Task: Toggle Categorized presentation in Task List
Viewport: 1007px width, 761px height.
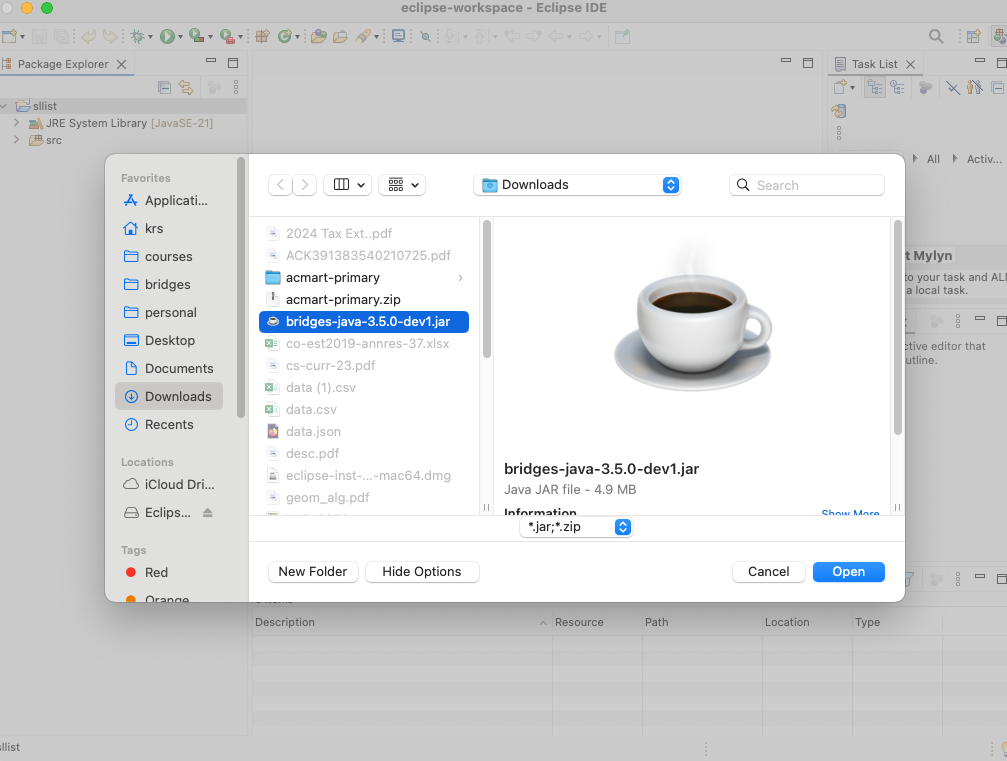Action: coord(875,87)
